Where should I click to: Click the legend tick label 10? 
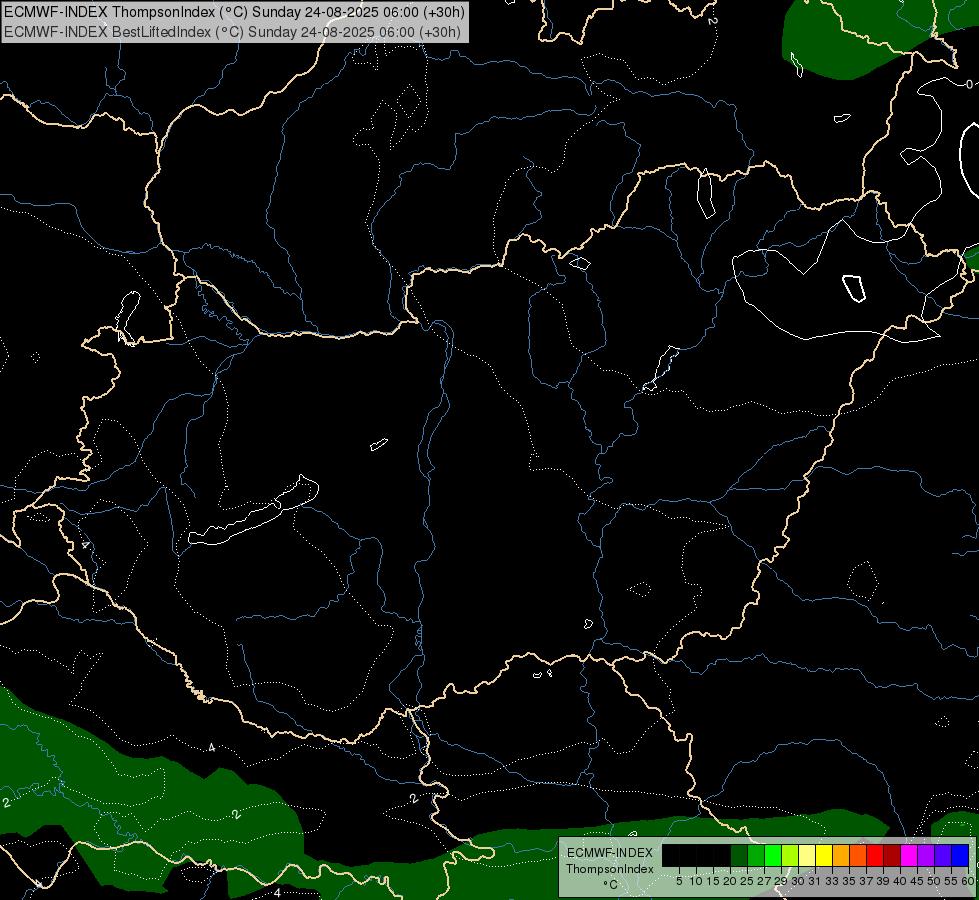pos(696,881)
